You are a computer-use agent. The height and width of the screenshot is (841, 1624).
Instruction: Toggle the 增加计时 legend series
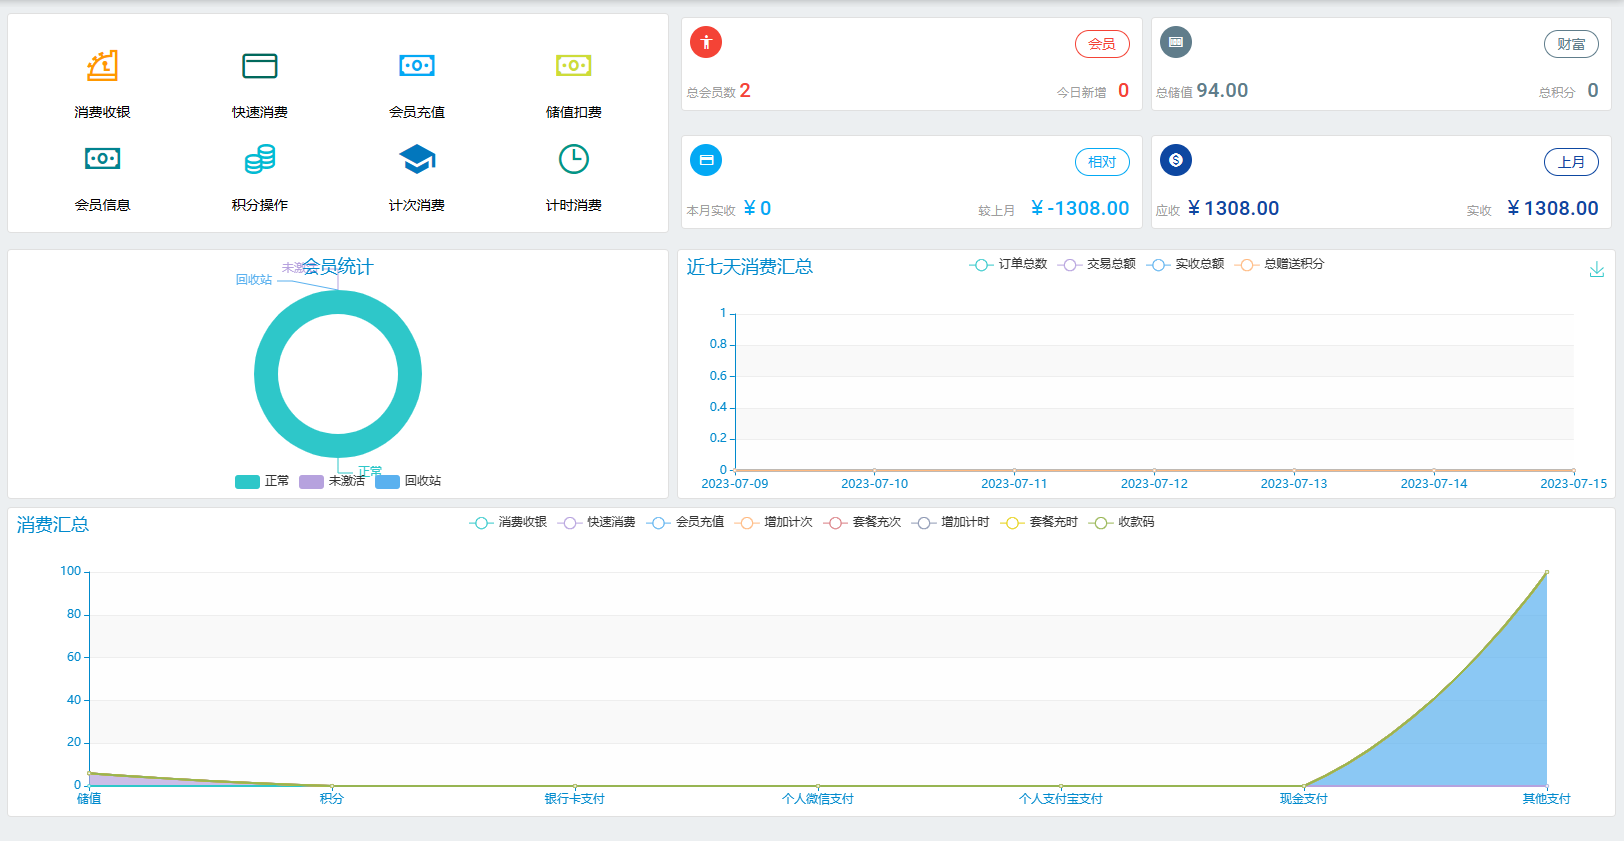point(951,522)
